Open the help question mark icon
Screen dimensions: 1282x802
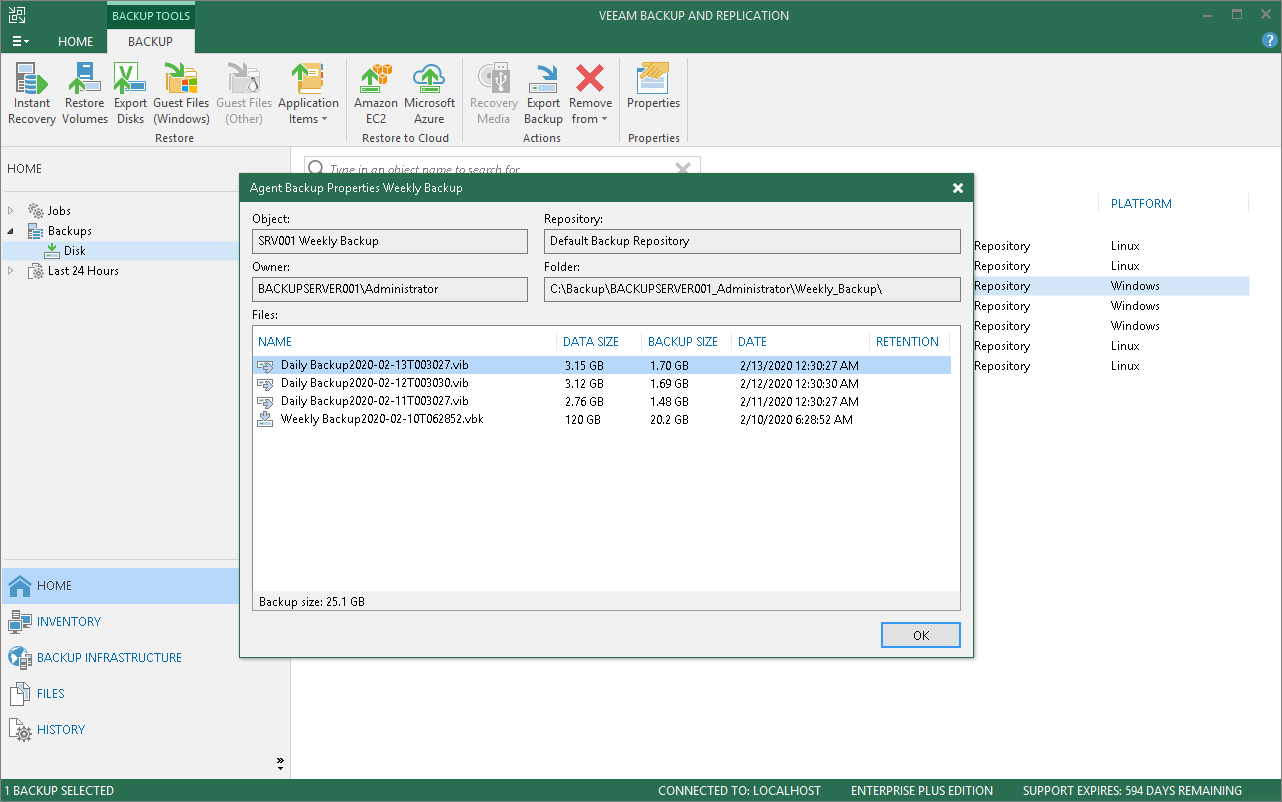[1270, 40]
